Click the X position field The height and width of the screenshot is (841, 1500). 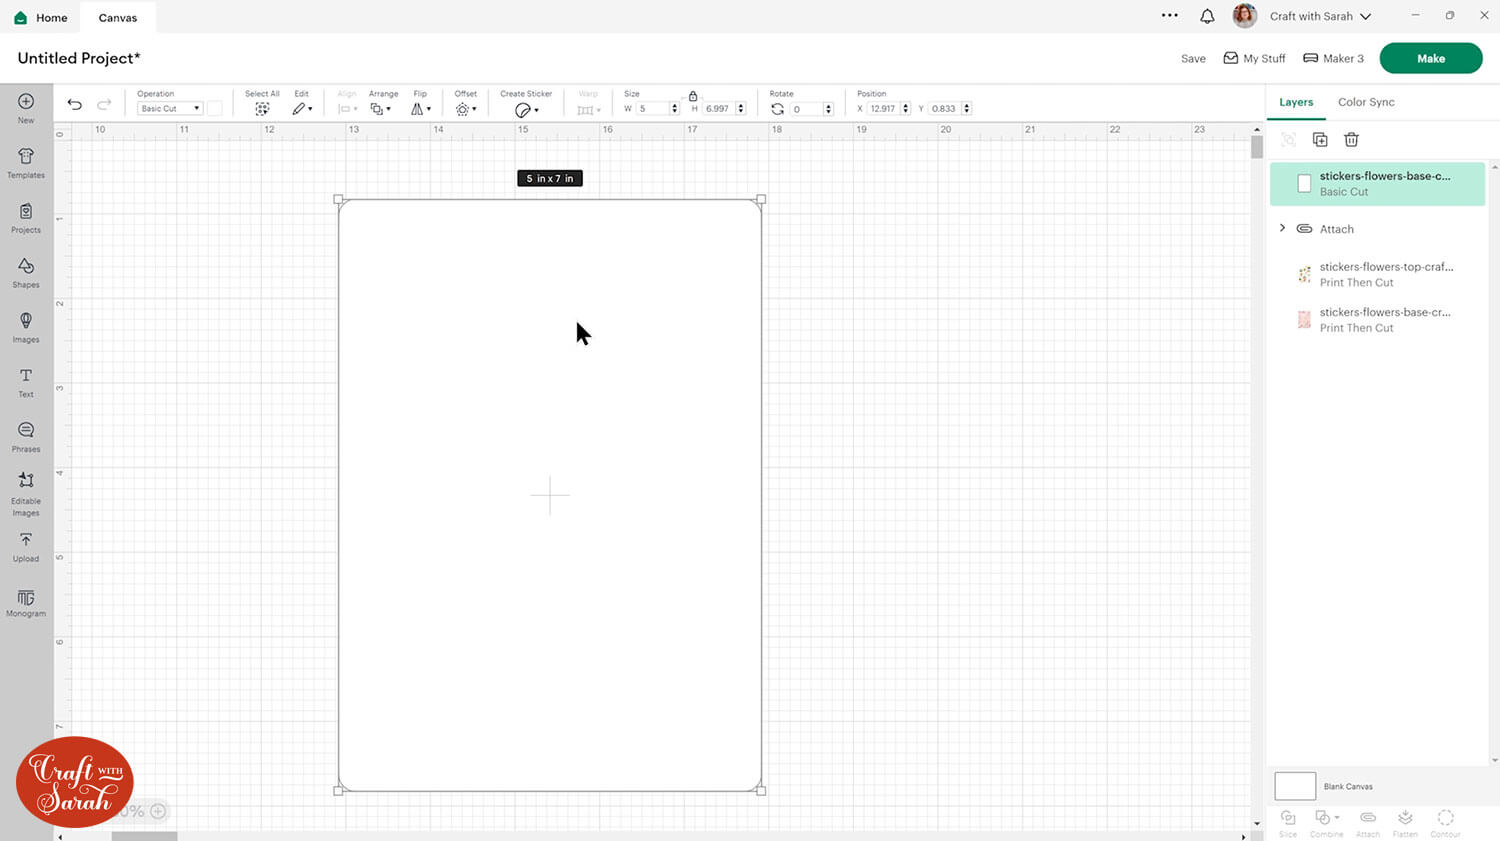883,109
